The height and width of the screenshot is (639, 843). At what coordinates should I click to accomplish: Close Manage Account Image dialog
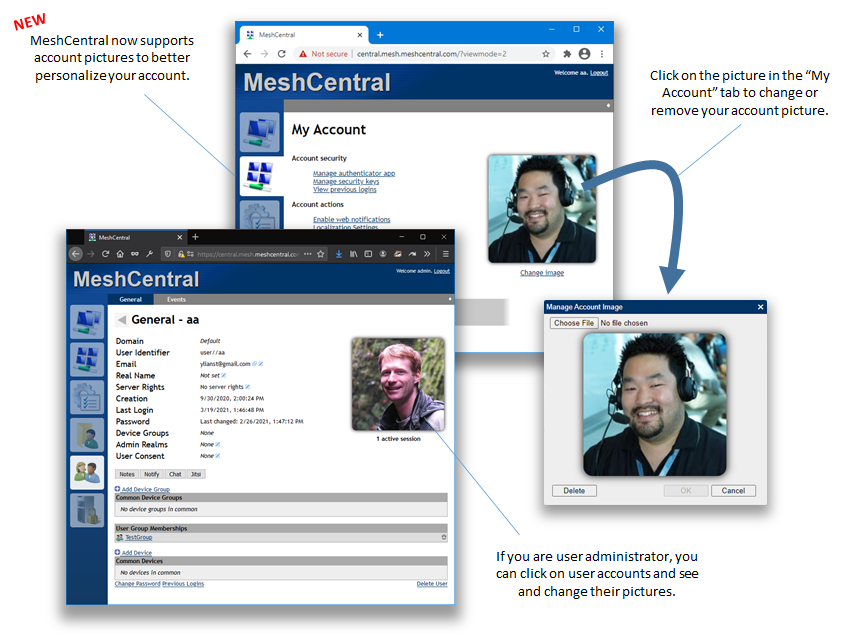point(760,307)
